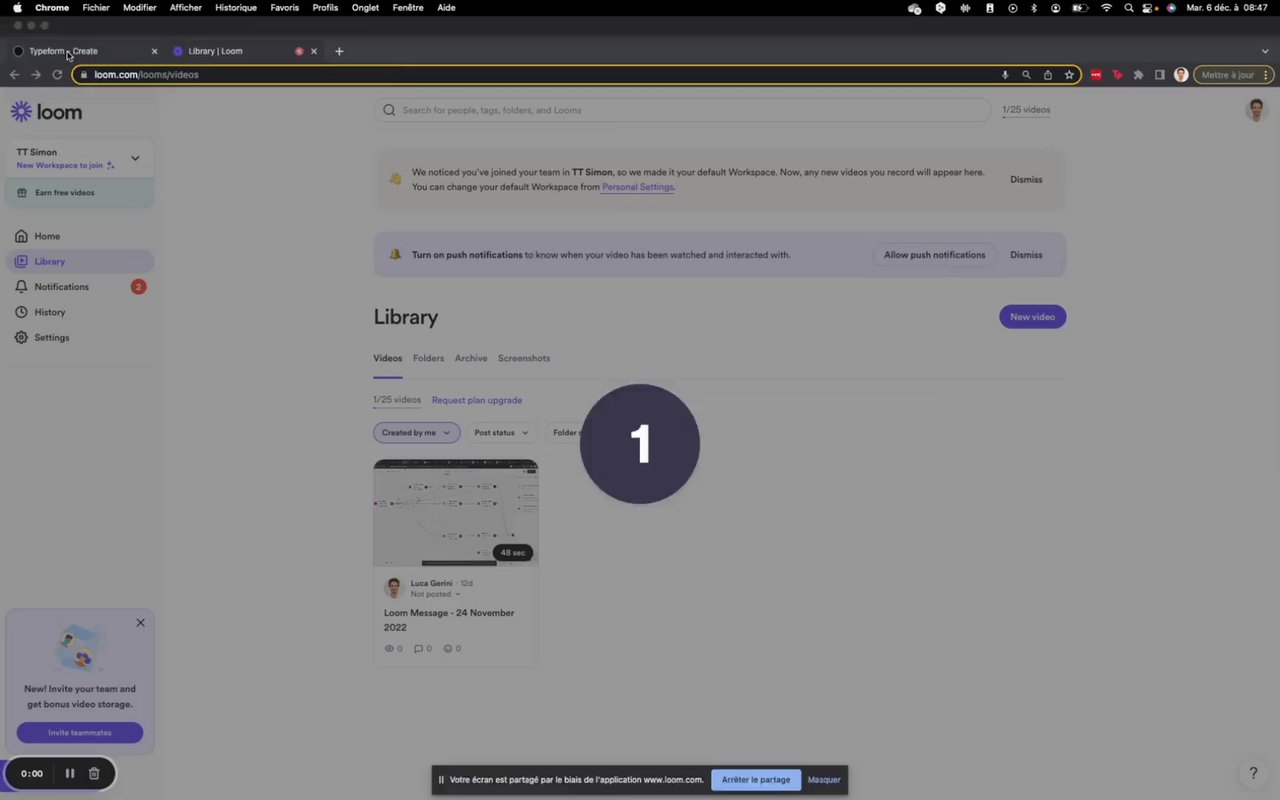Open the reactions count on video card
The height and width of the screenshot is (800, 1280).
tap(452, 648)
